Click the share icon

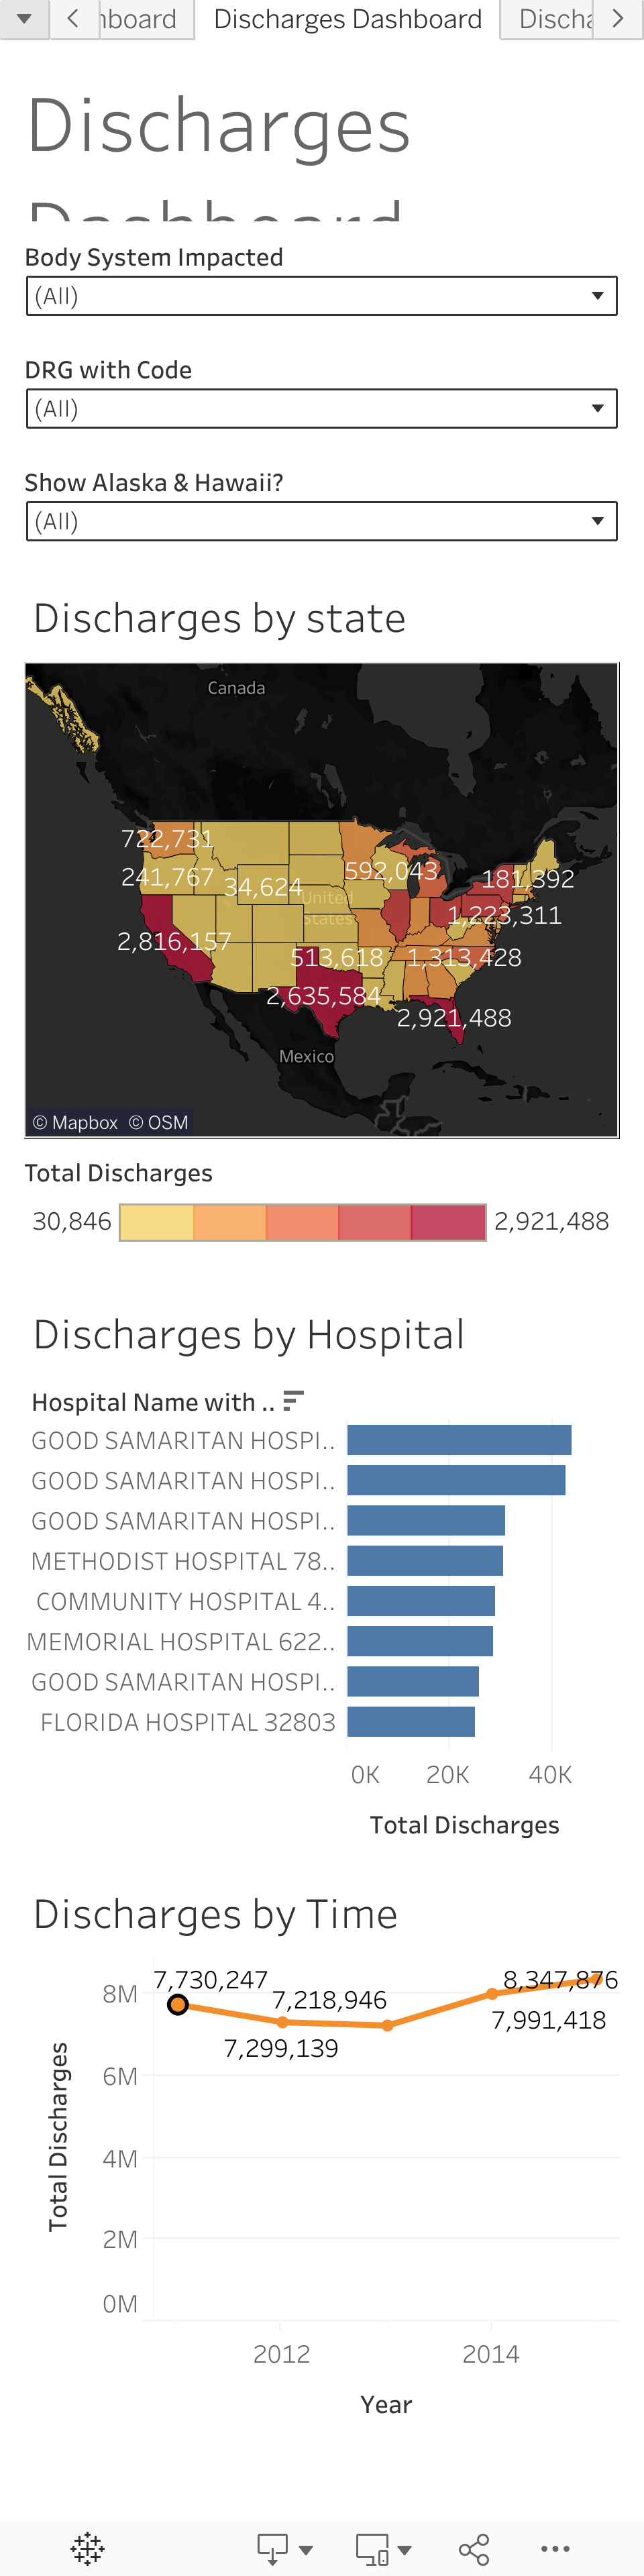click(x=473, y=2548)
